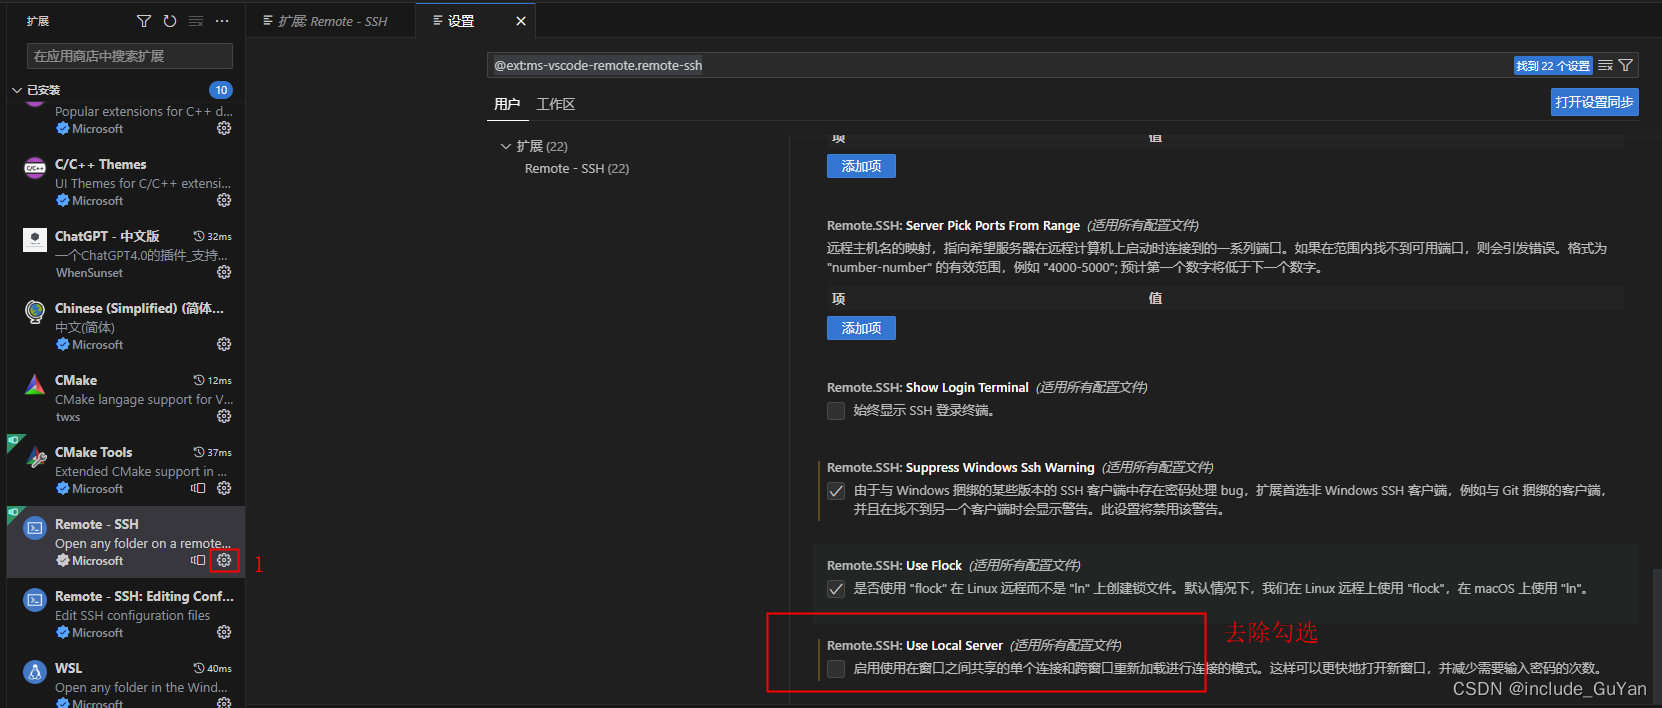Enable Show Login Terminal checkbox
The width and height of the screenshot is (1662, 708).
point(836,411)
